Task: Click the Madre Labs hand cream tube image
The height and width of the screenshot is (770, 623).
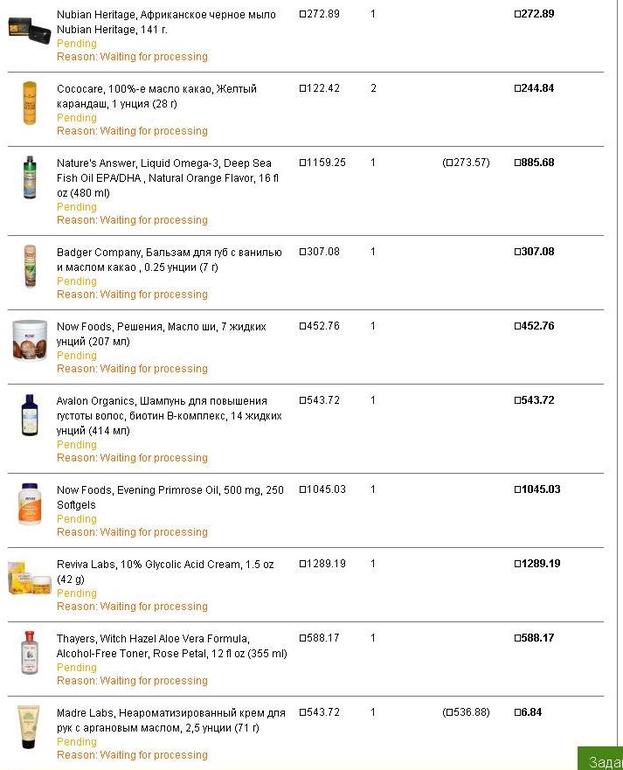Action: (29, 727)
